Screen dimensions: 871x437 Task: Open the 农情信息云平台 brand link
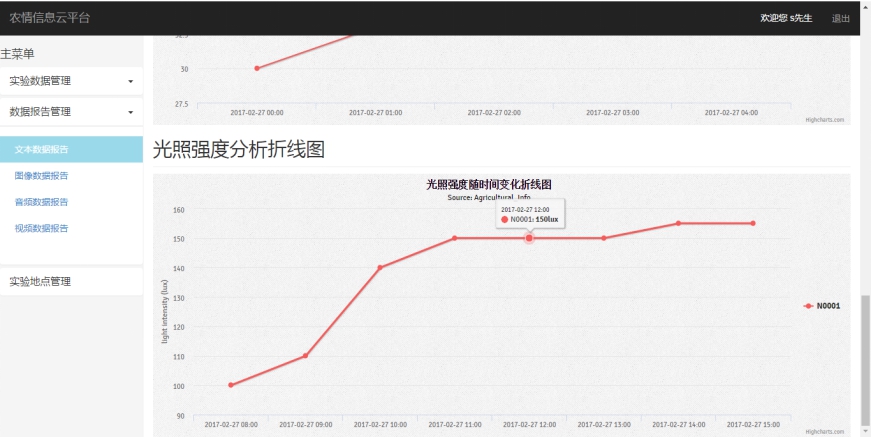tap(49, 18)
